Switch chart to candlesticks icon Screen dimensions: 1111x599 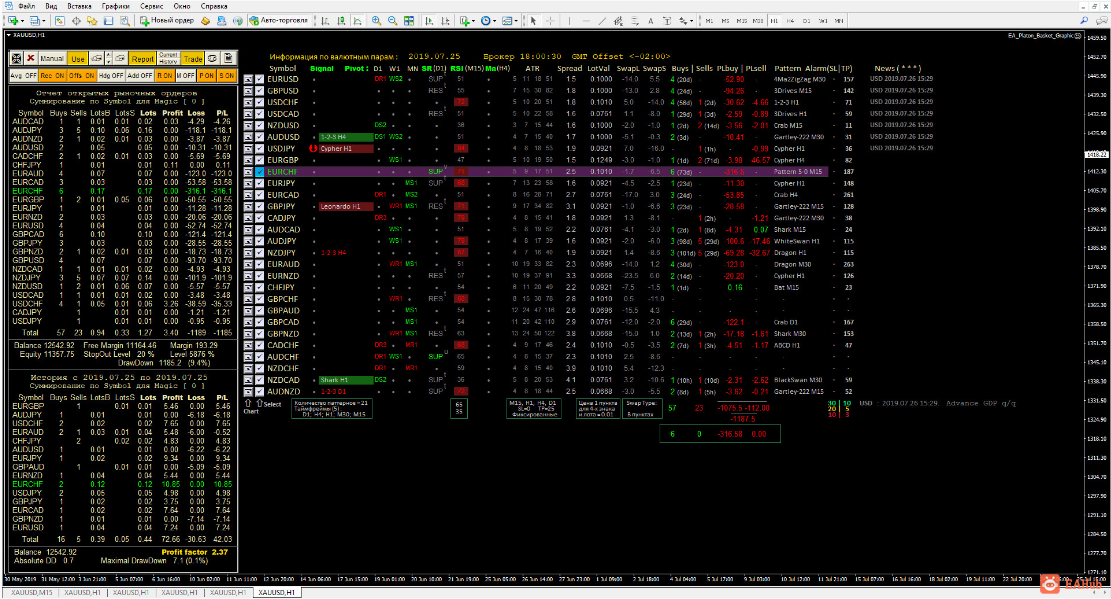point(341,21)
